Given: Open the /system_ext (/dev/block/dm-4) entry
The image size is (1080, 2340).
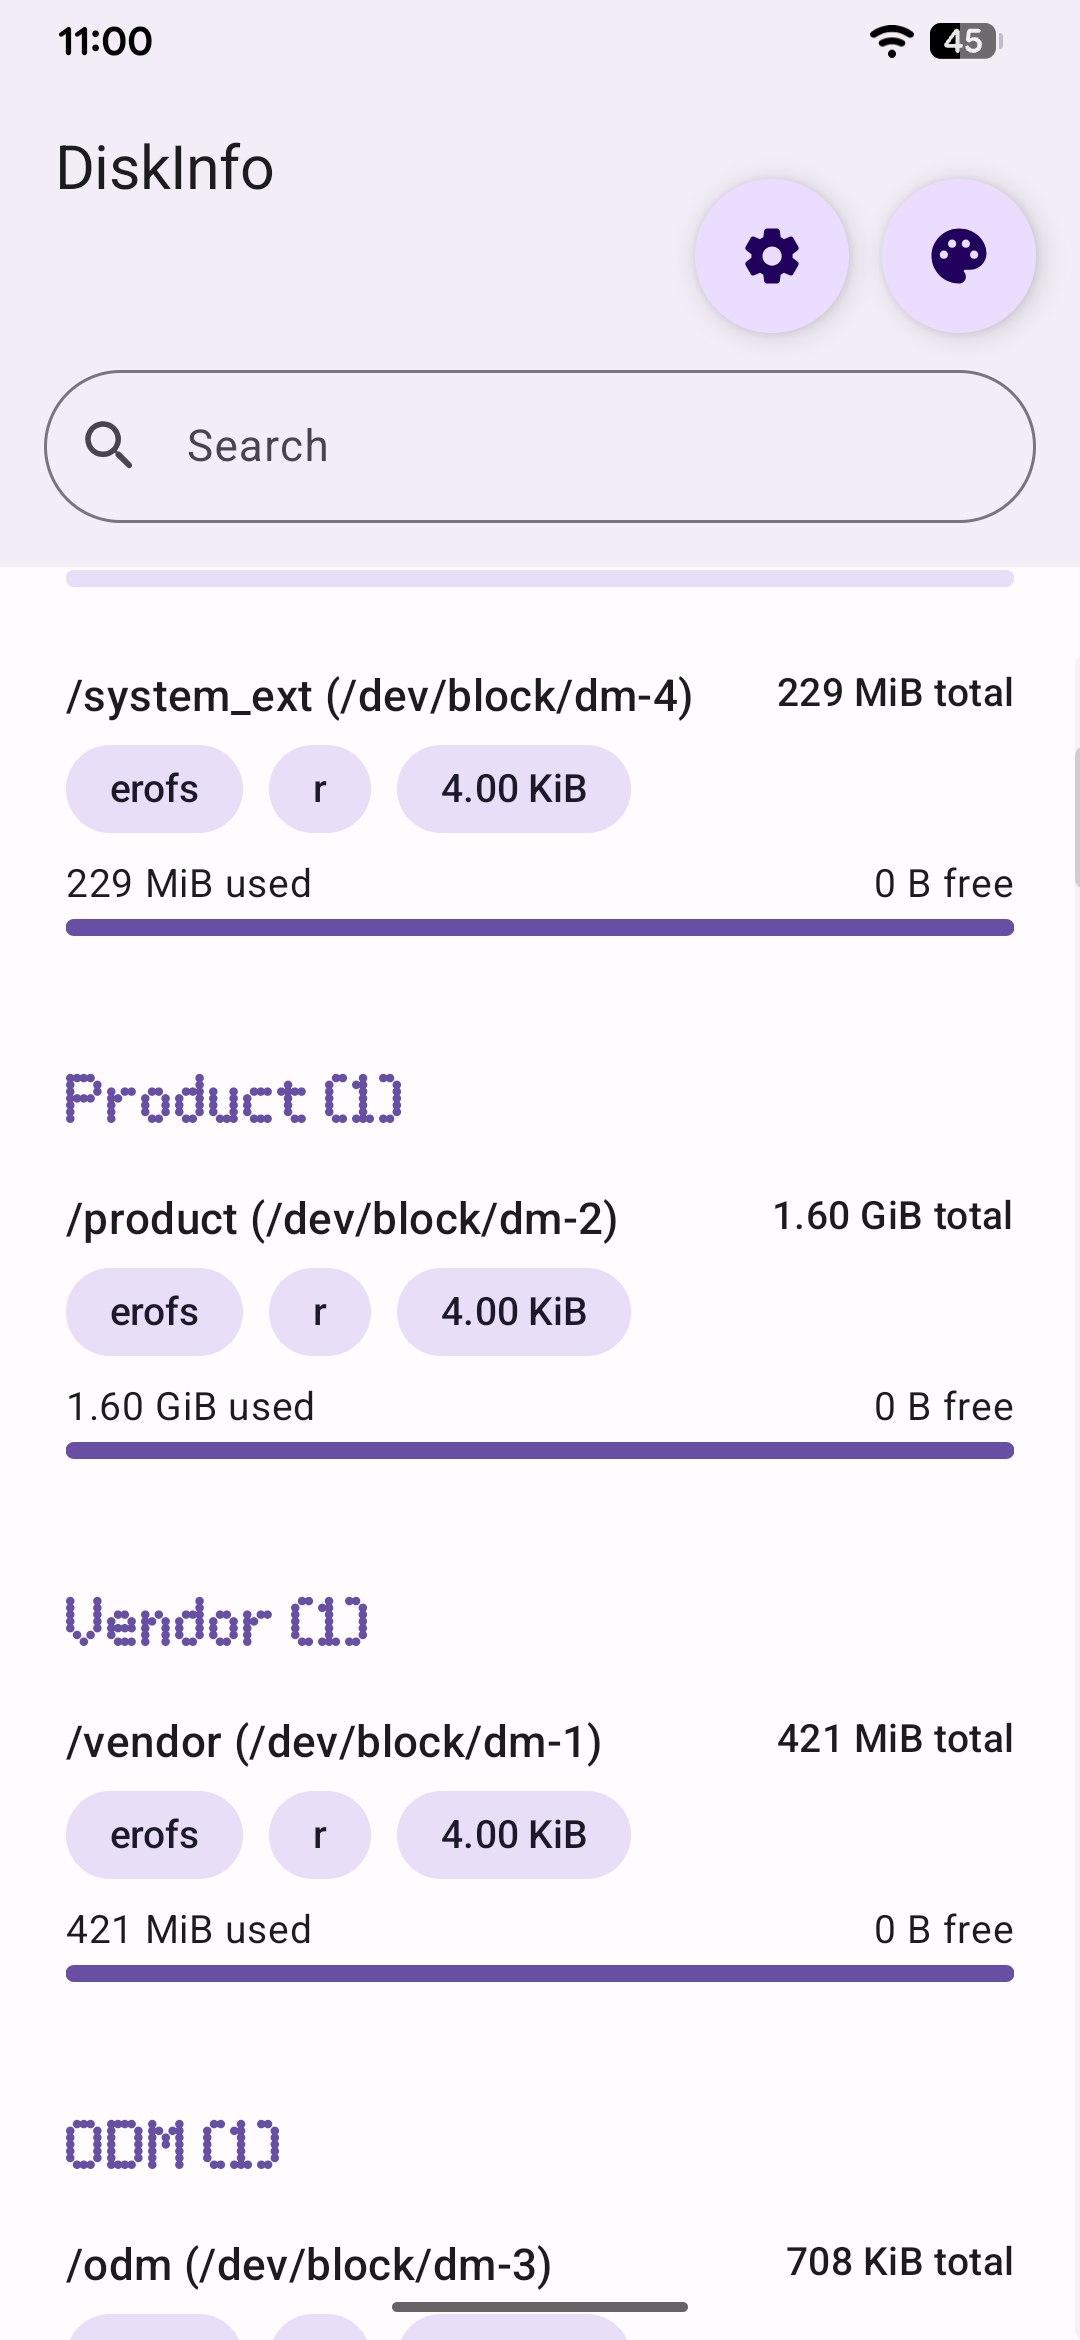Looking at the screenshot, I should click(379, 696).
